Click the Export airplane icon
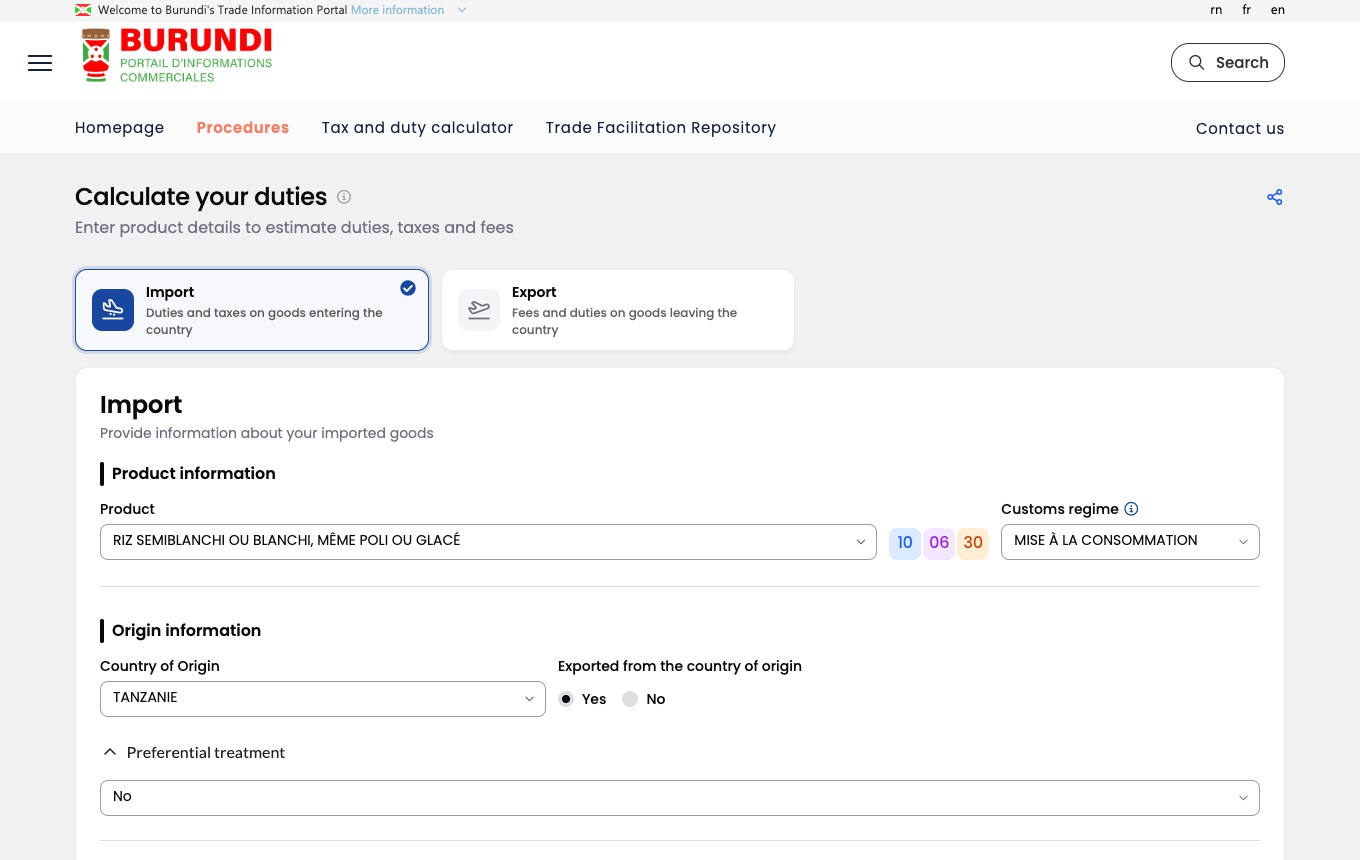This screenshot has height=860, width=1360. [x=479, y=310]
